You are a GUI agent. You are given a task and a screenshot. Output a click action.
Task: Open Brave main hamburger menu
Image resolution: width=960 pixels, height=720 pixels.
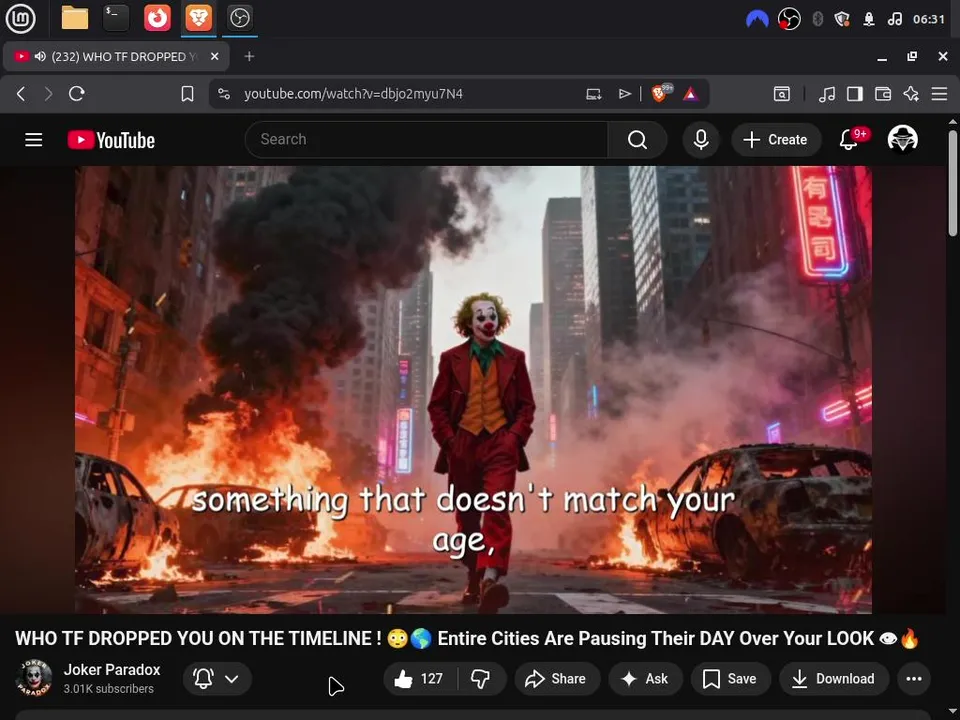[x=939, y=94]
